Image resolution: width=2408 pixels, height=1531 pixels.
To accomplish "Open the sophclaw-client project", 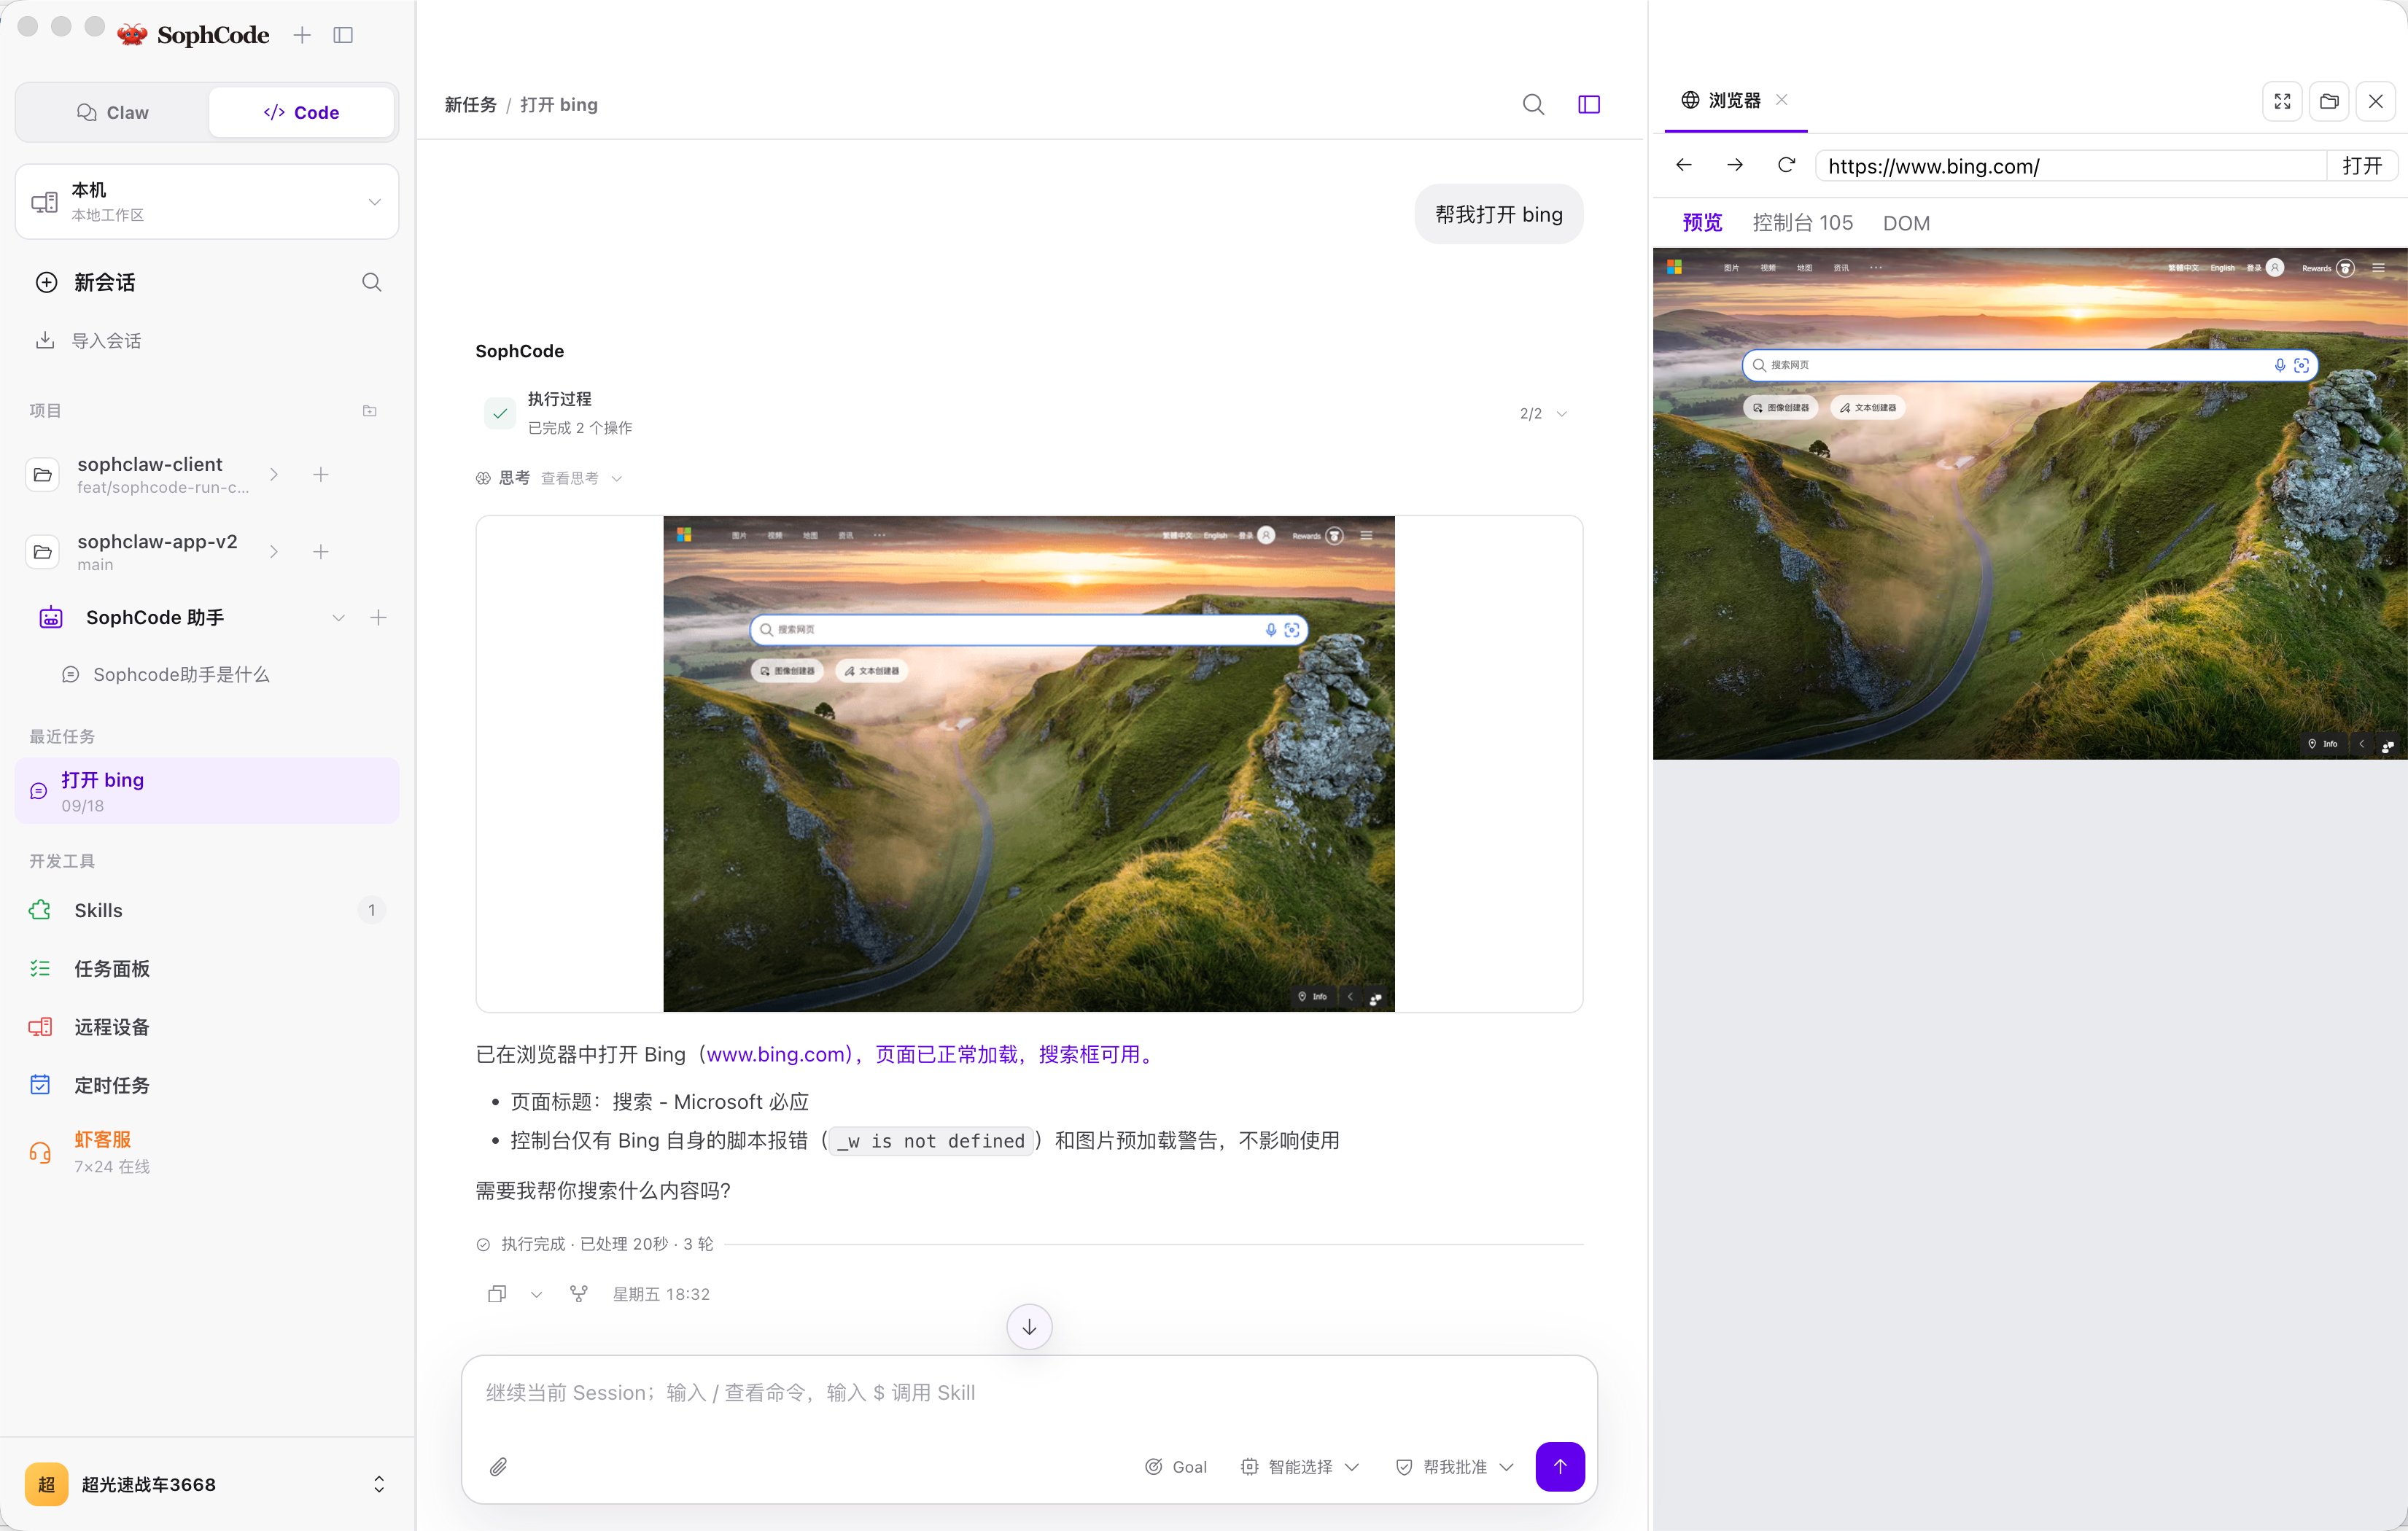I will (150, 475).
